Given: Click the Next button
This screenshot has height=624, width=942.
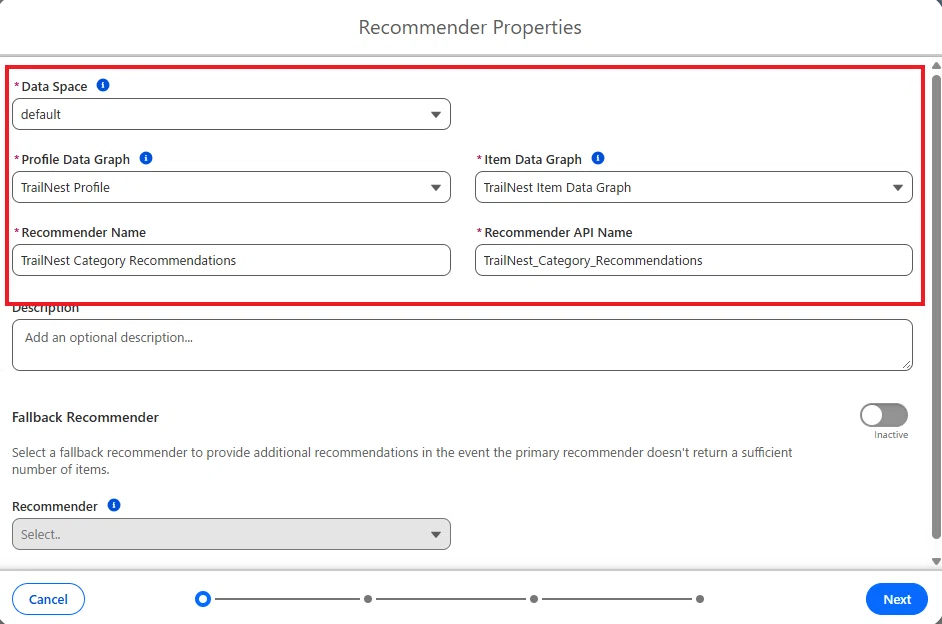Looking at the screenshot, I should pos(897,599).
